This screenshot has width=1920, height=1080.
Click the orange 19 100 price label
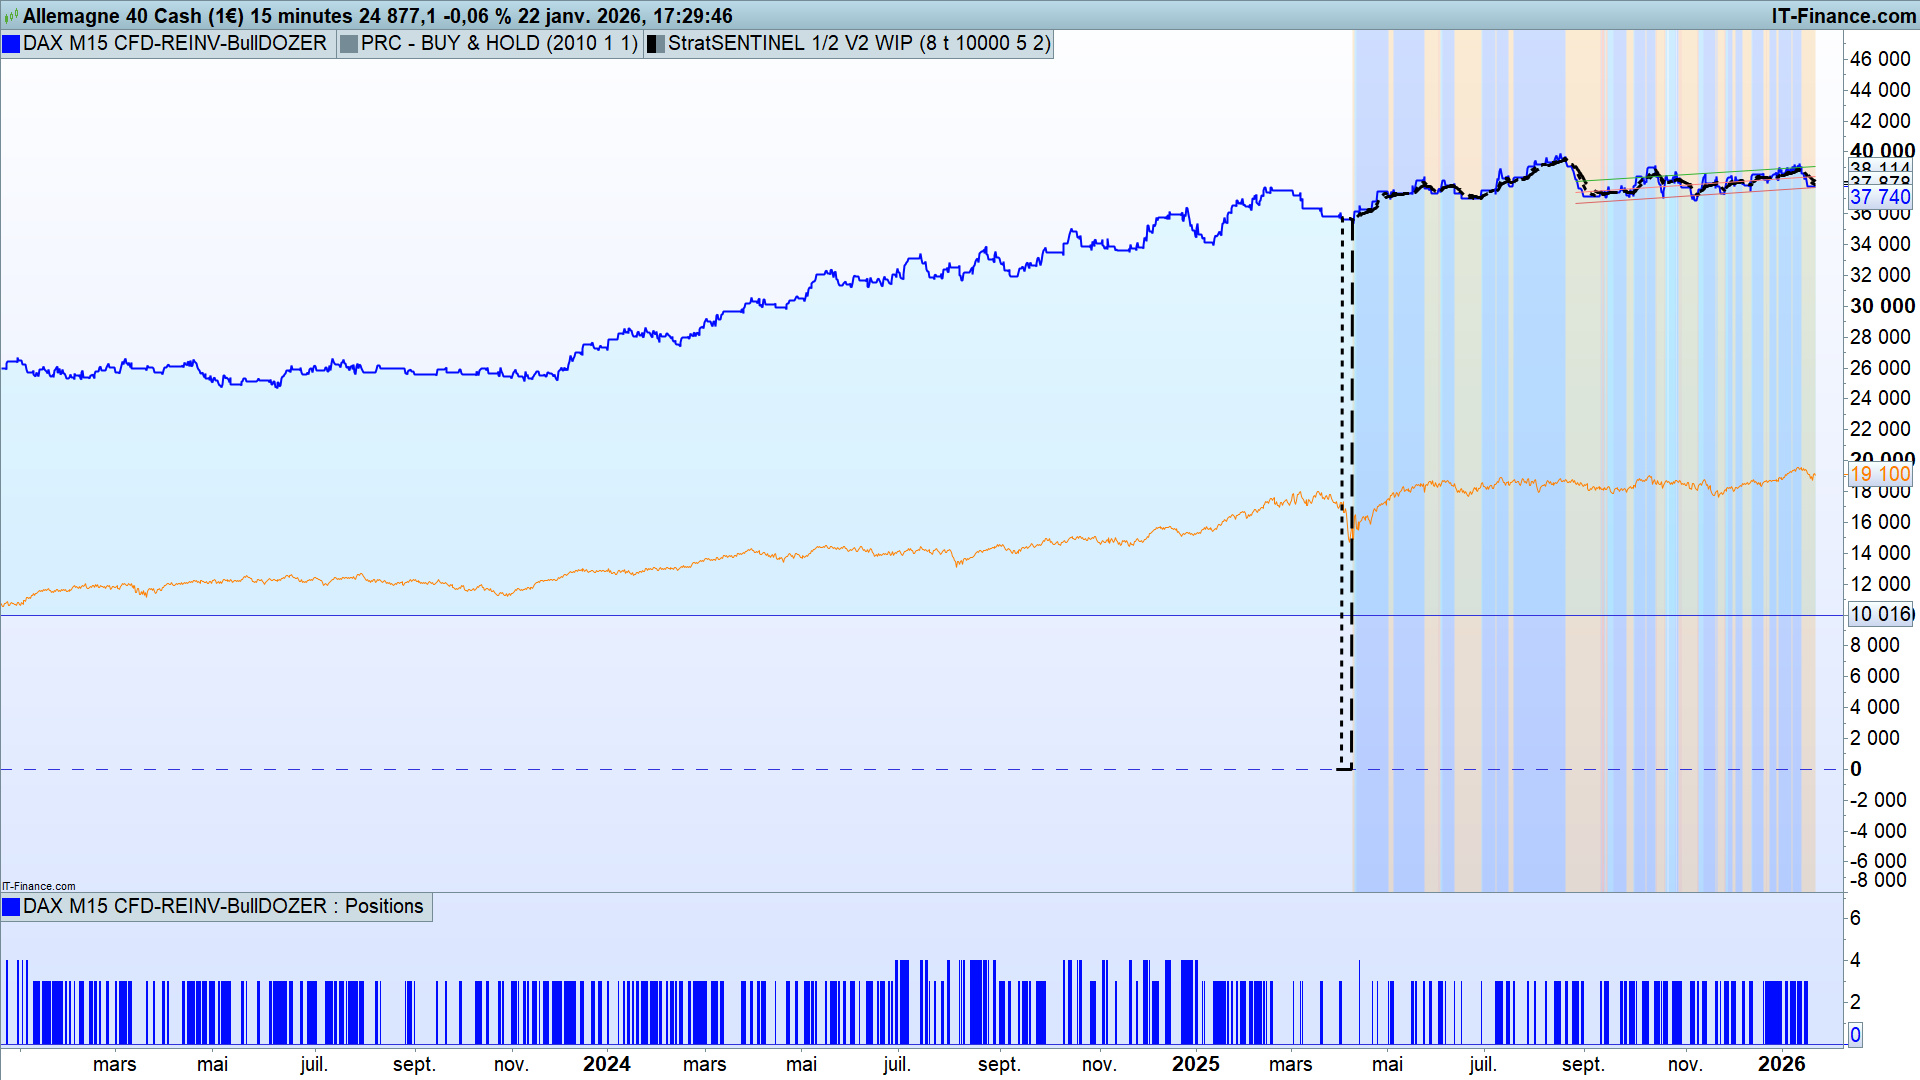pyautogui.click(x=1879, y=474)
